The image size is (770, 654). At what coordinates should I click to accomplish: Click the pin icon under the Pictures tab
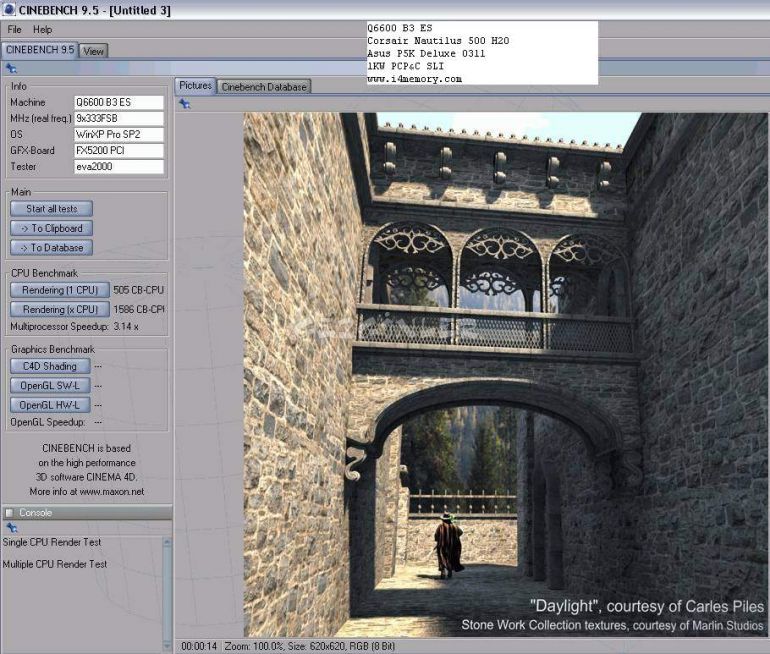tap(185, 103)
